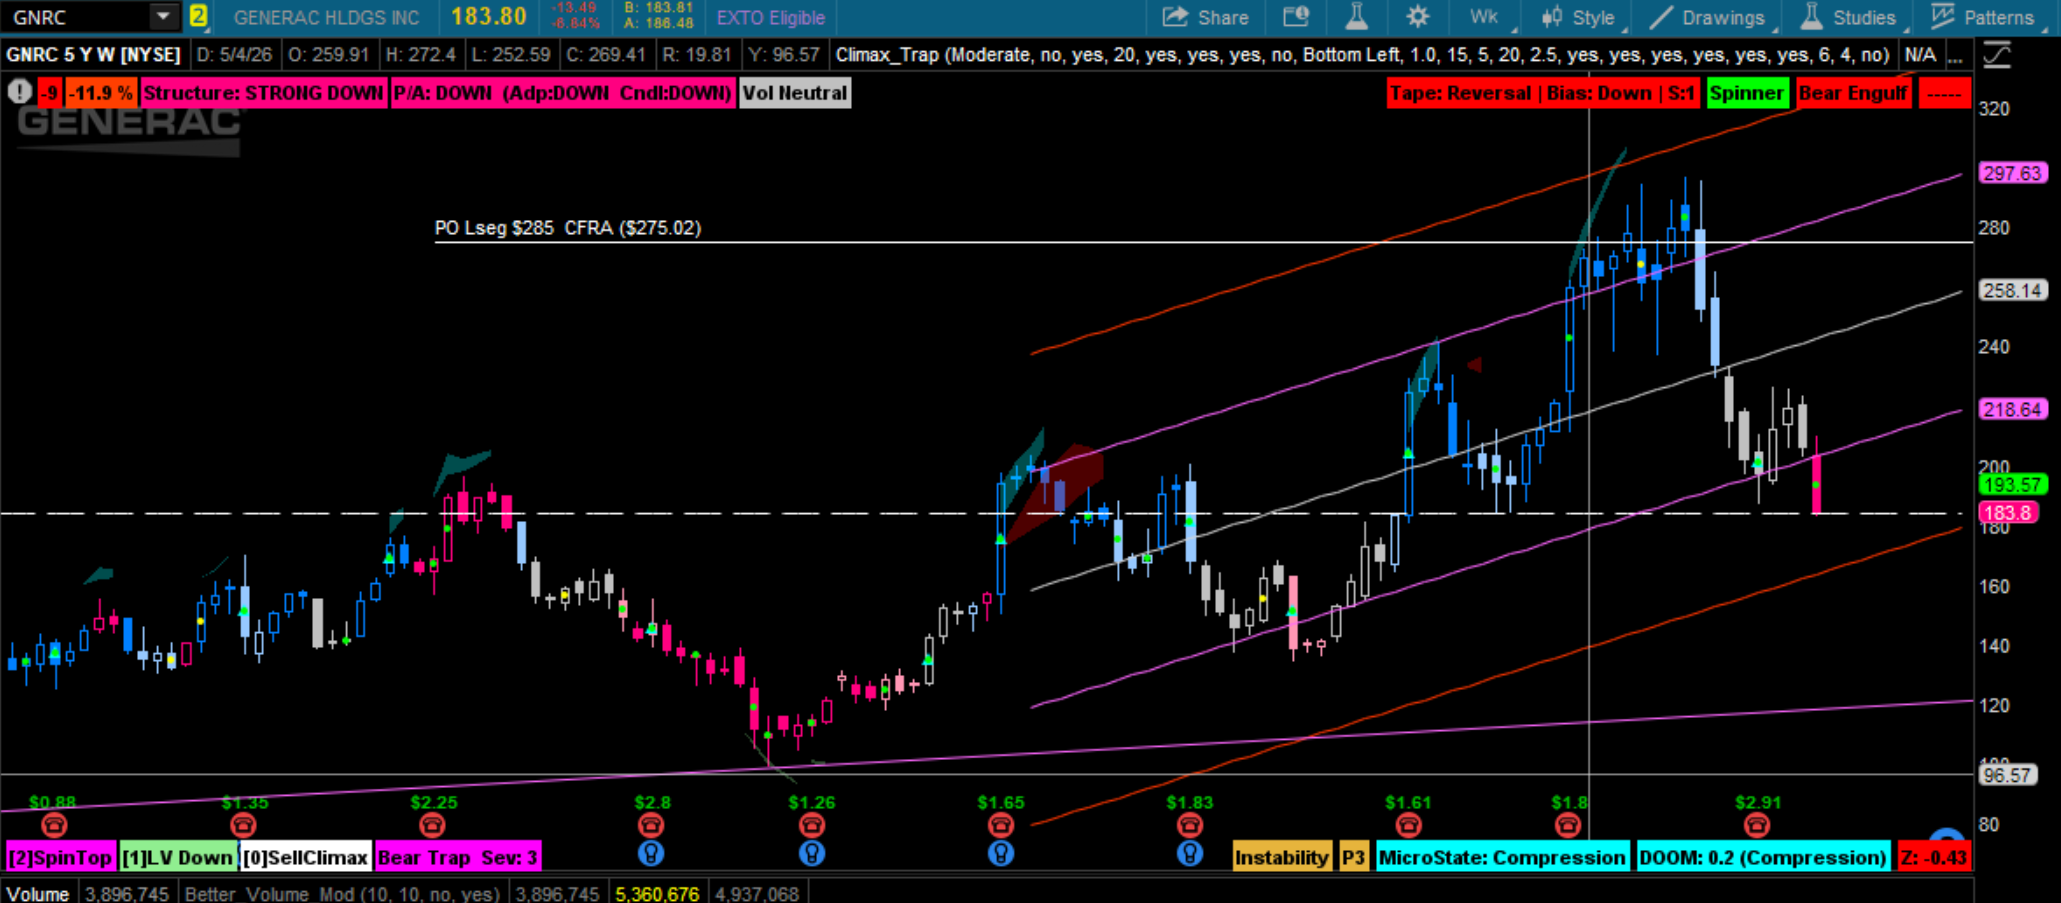Select the Volume tab at the bottom
This screenshot has width=2061, height=903.
38,893
